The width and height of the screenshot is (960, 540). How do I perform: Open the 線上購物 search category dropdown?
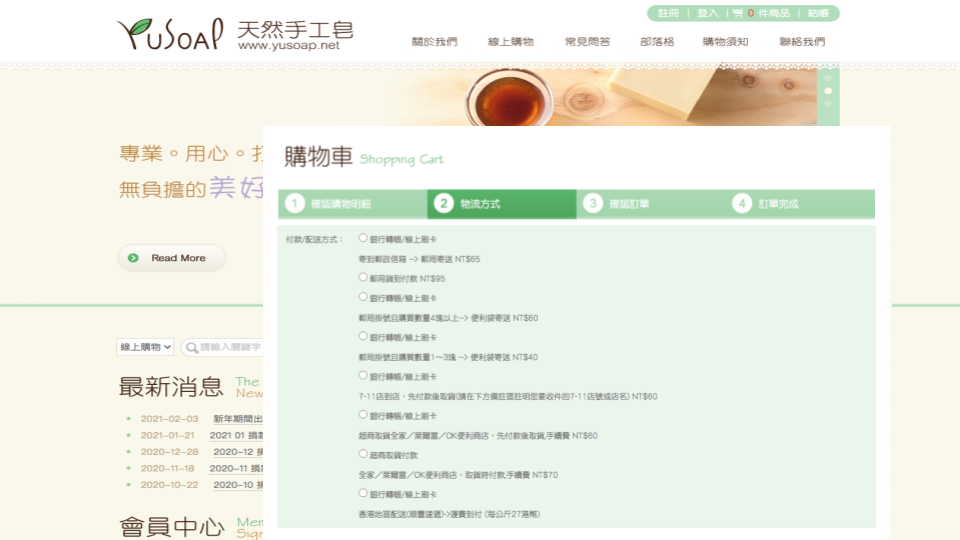click(x=146, y=347)
